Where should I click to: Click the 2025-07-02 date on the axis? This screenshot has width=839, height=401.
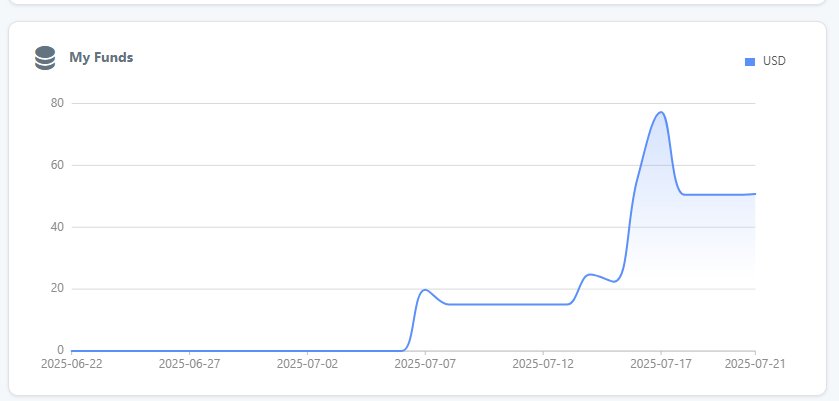[x=307, y=364]
